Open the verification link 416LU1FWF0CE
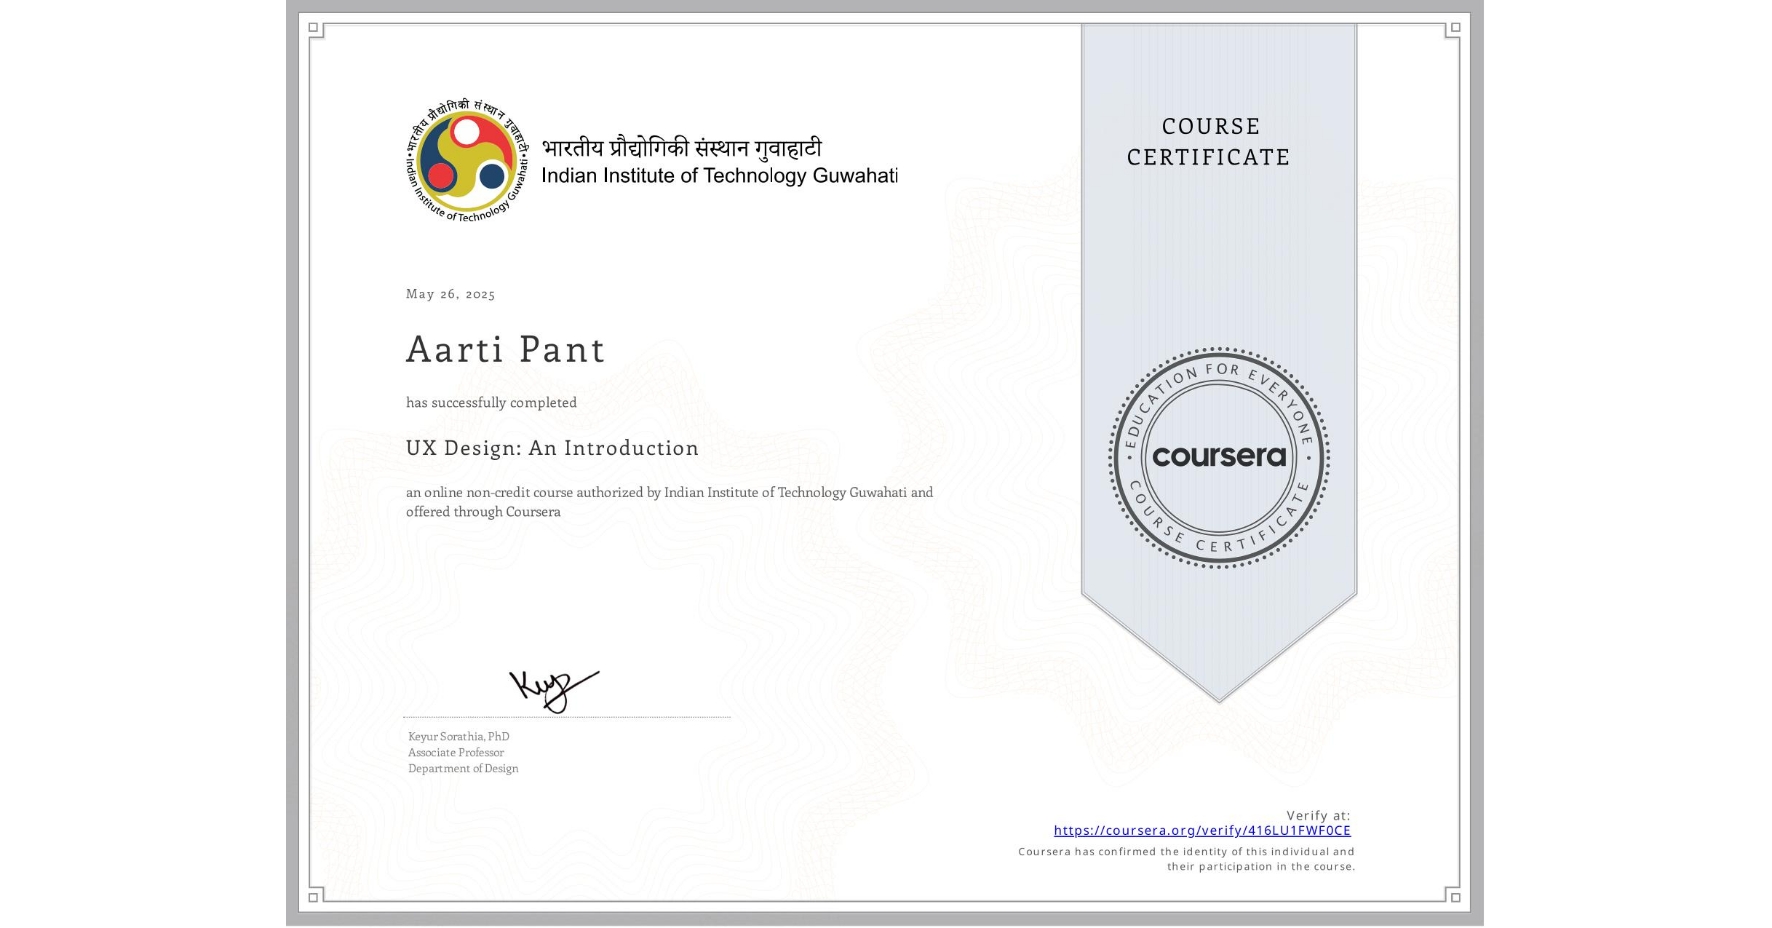Screen dimensions: 1772x928 1202,830
